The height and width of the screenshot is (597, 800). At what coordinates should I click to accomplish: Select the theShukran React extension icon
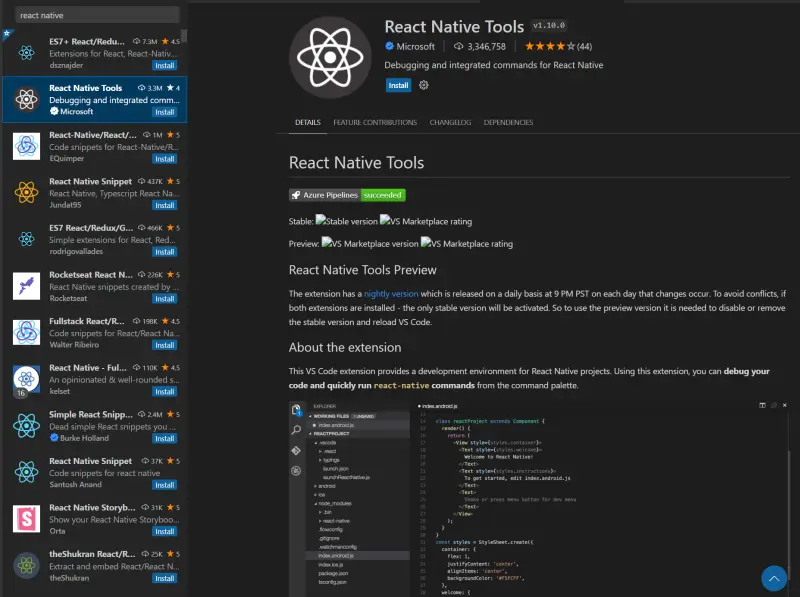[x=26, y=565]
